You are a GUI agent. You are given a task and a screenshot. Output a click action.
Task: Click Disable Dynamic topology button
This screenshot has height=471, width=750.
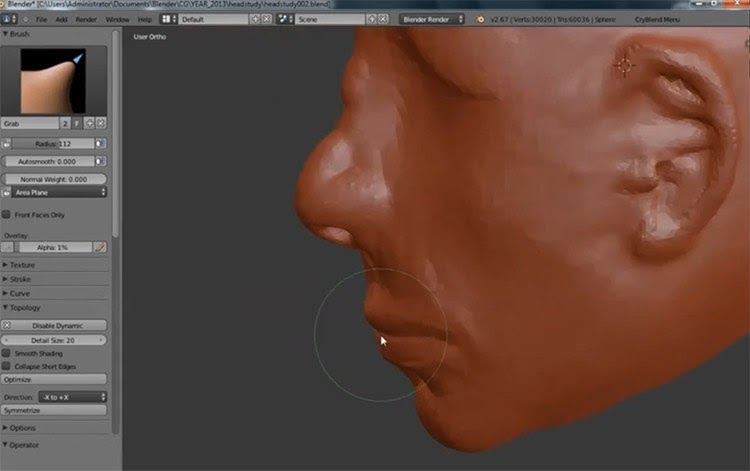coord(54,325)
